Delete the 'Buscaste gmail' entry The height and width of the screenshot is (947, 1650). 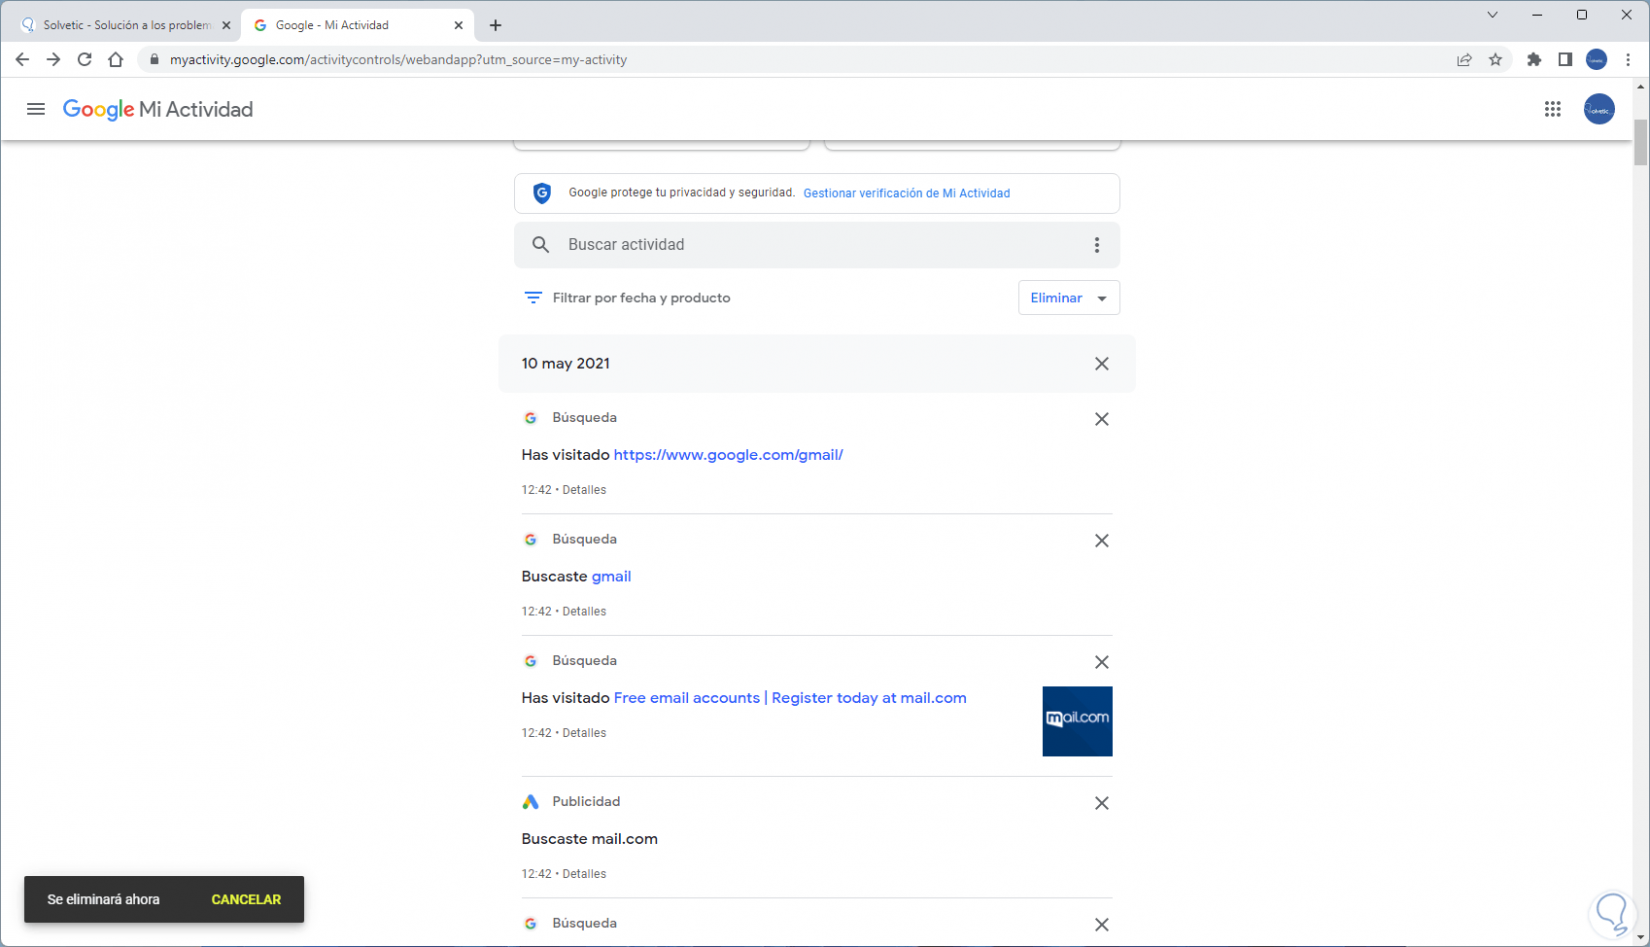pyautogui.click(x=1101, y=541)
